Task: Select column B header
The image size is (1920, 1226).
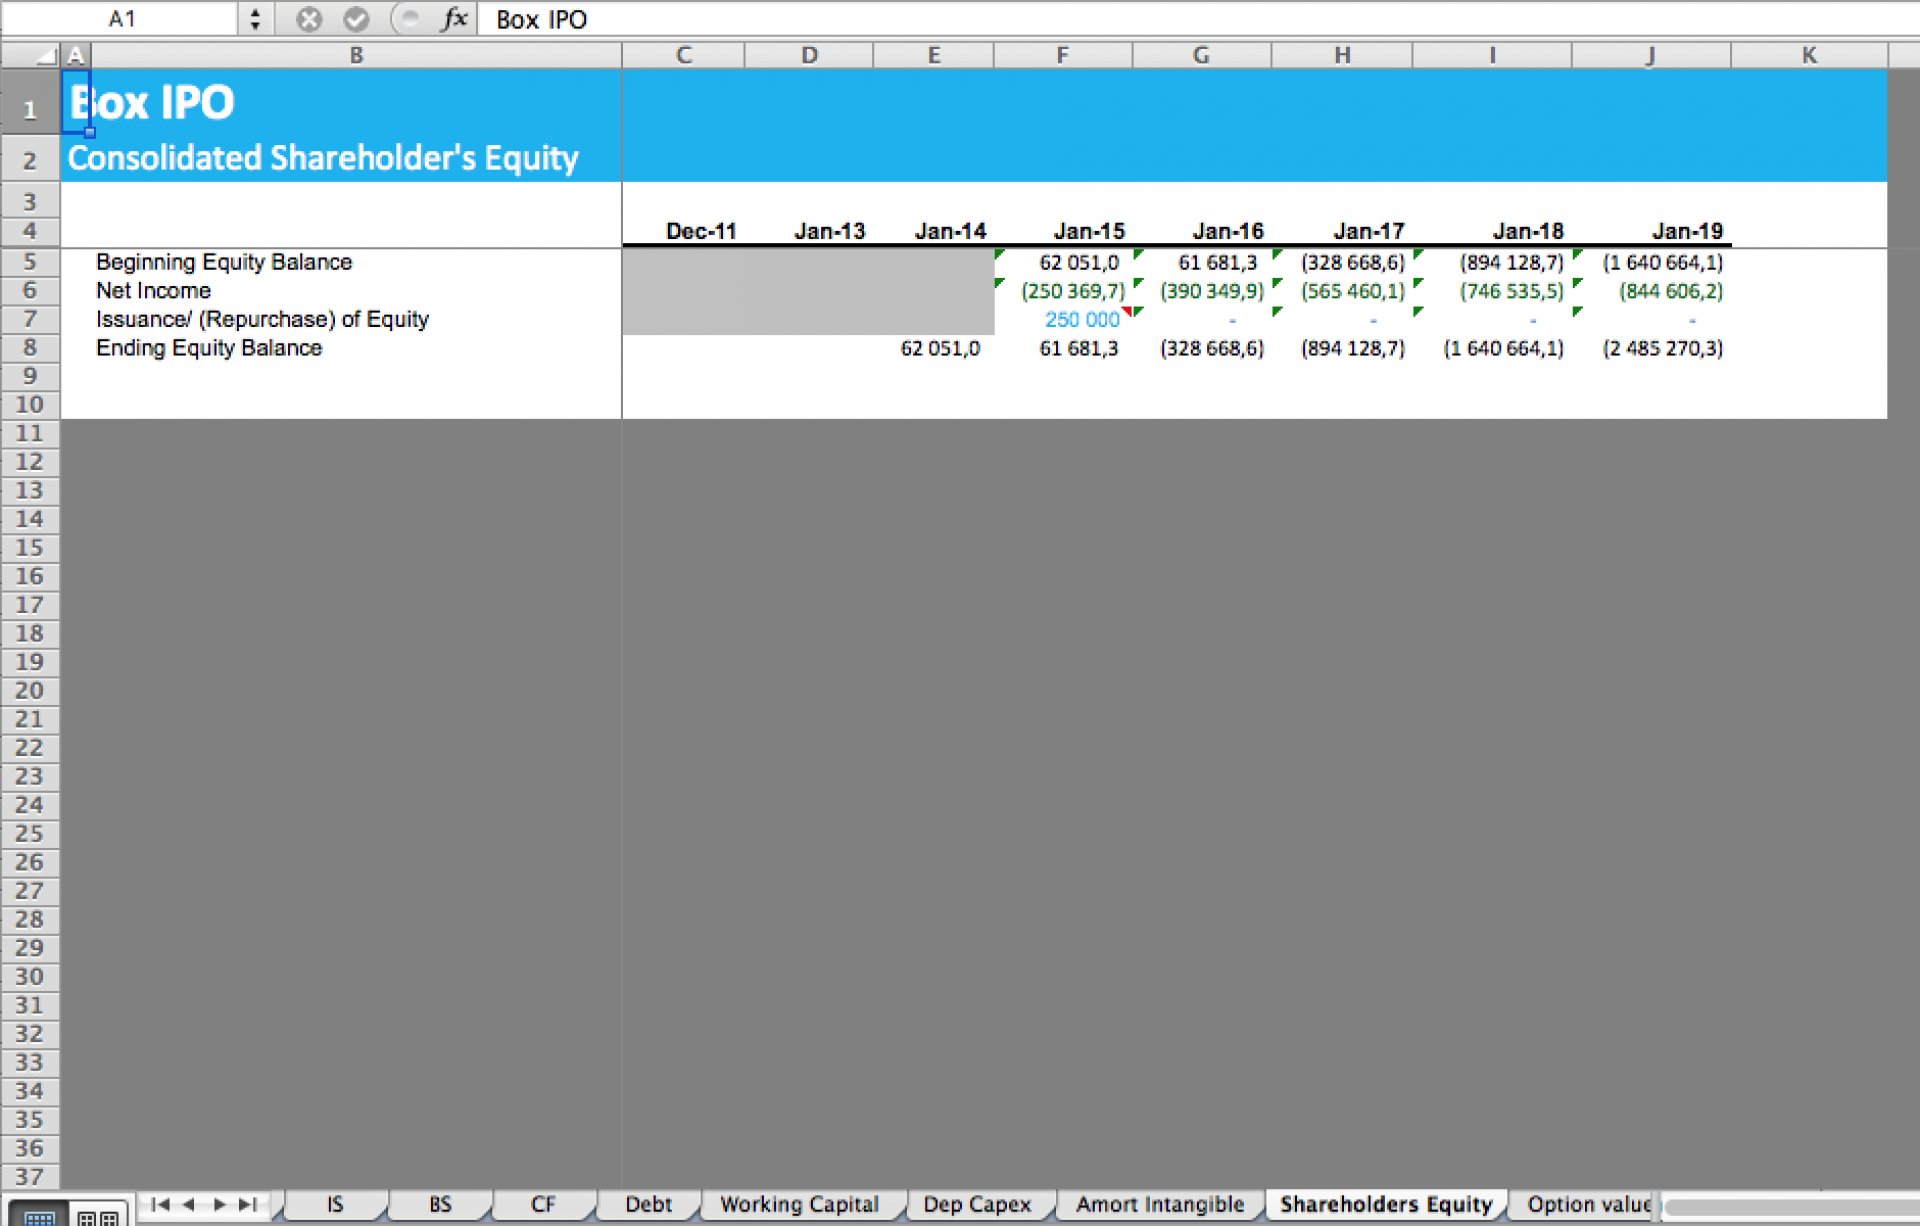Action: (x=356, y=56)
